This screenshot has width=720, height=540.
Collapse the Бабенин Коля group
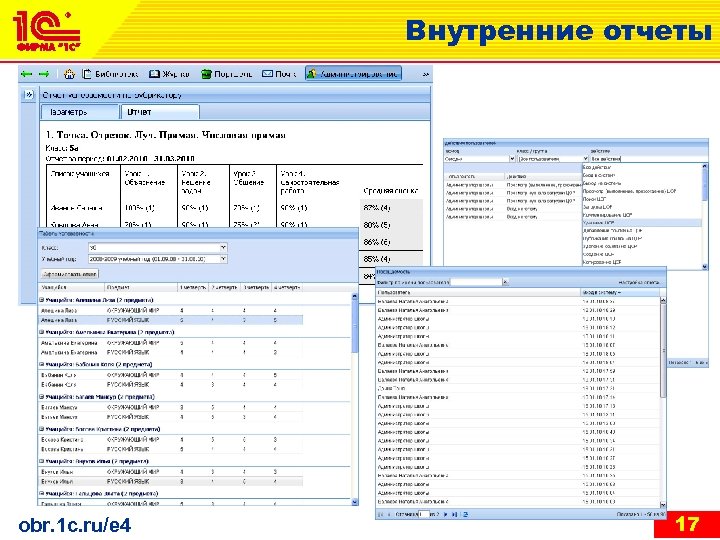pyautogui.click(x=41, y=364)
